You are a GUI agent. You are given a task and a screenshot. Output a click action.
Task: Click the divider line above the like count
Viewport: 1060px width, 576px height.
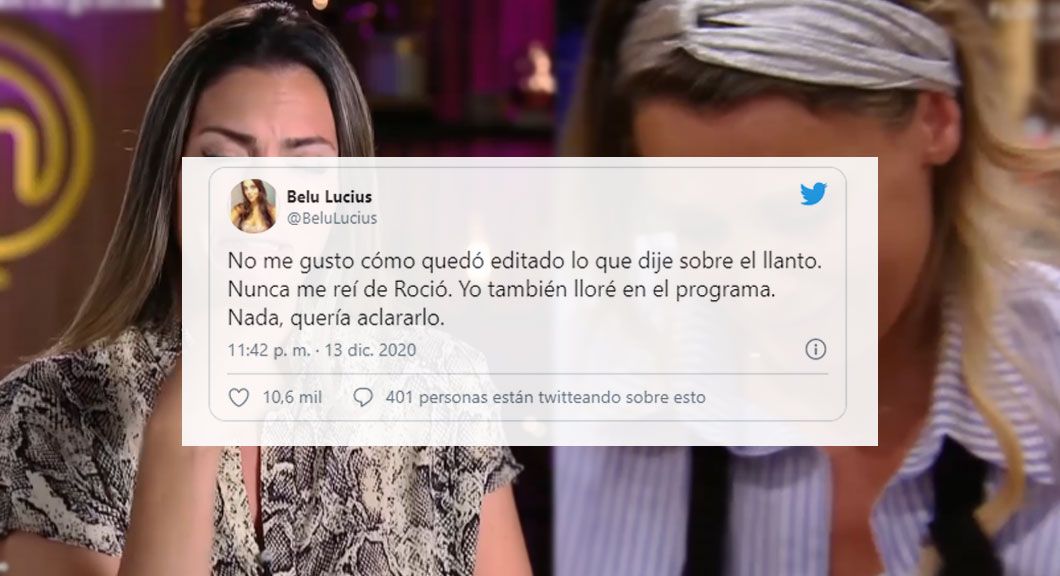pos(527,373)
